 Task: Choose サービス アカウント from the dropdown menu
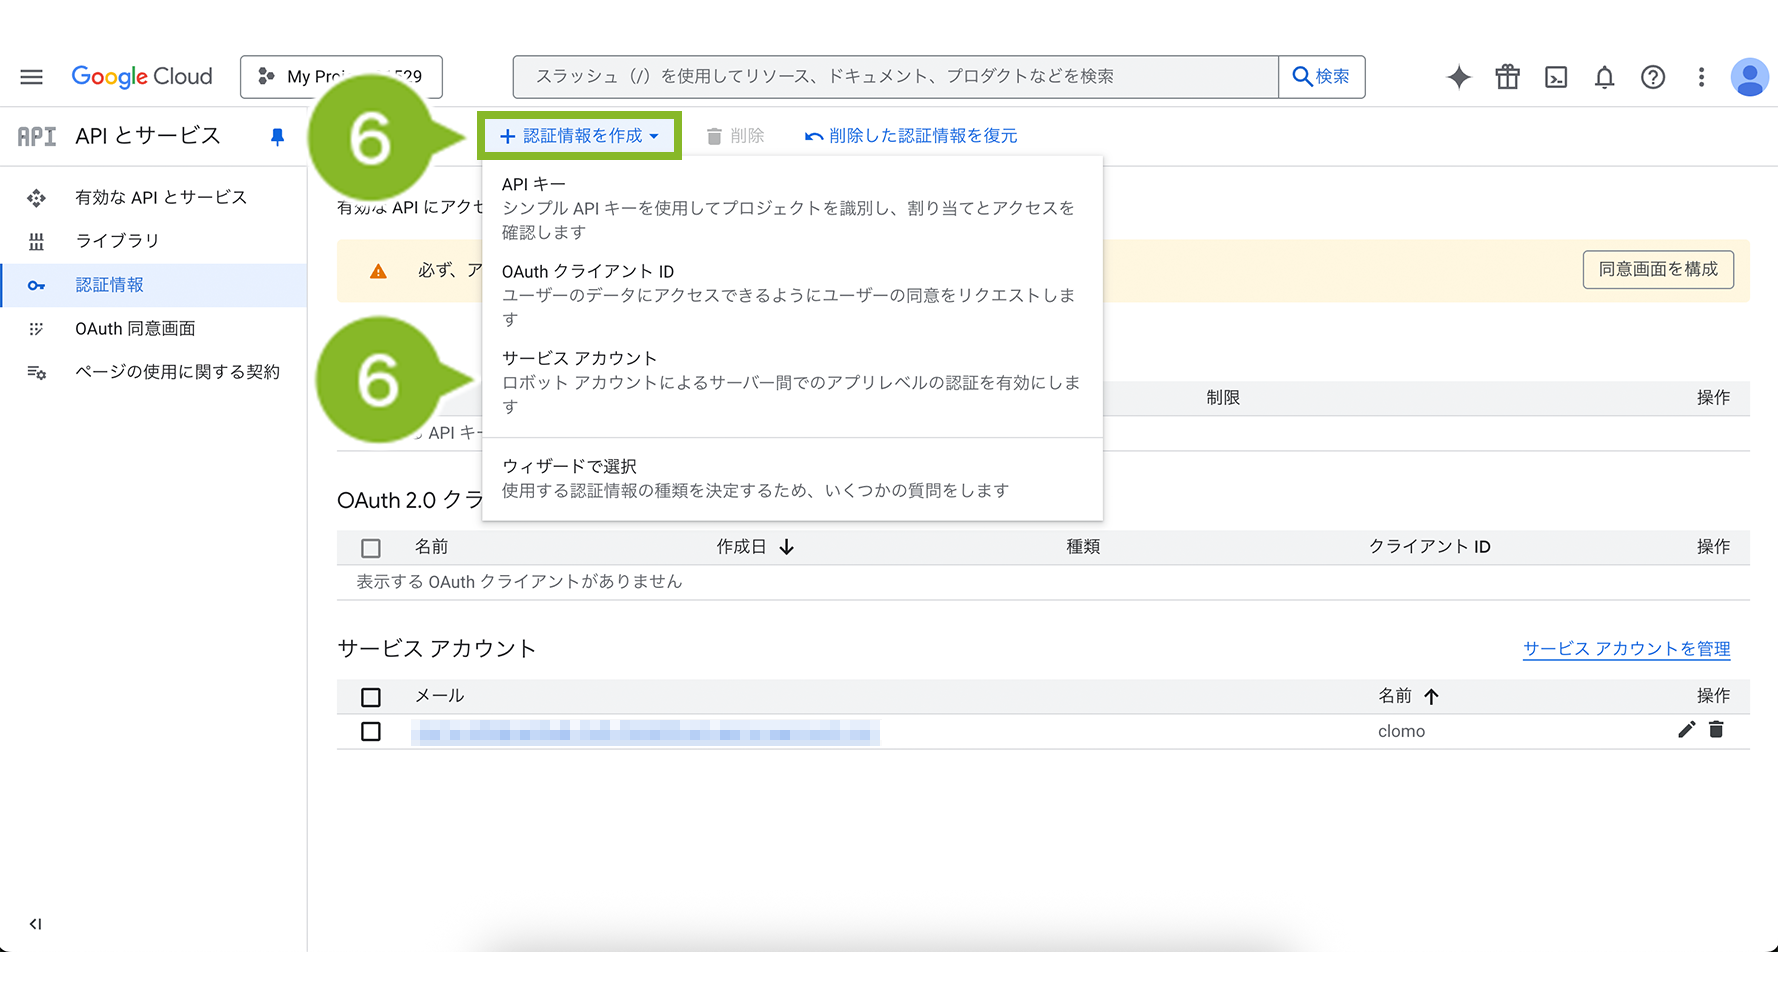pyautogui.click(x=579, y=359)
